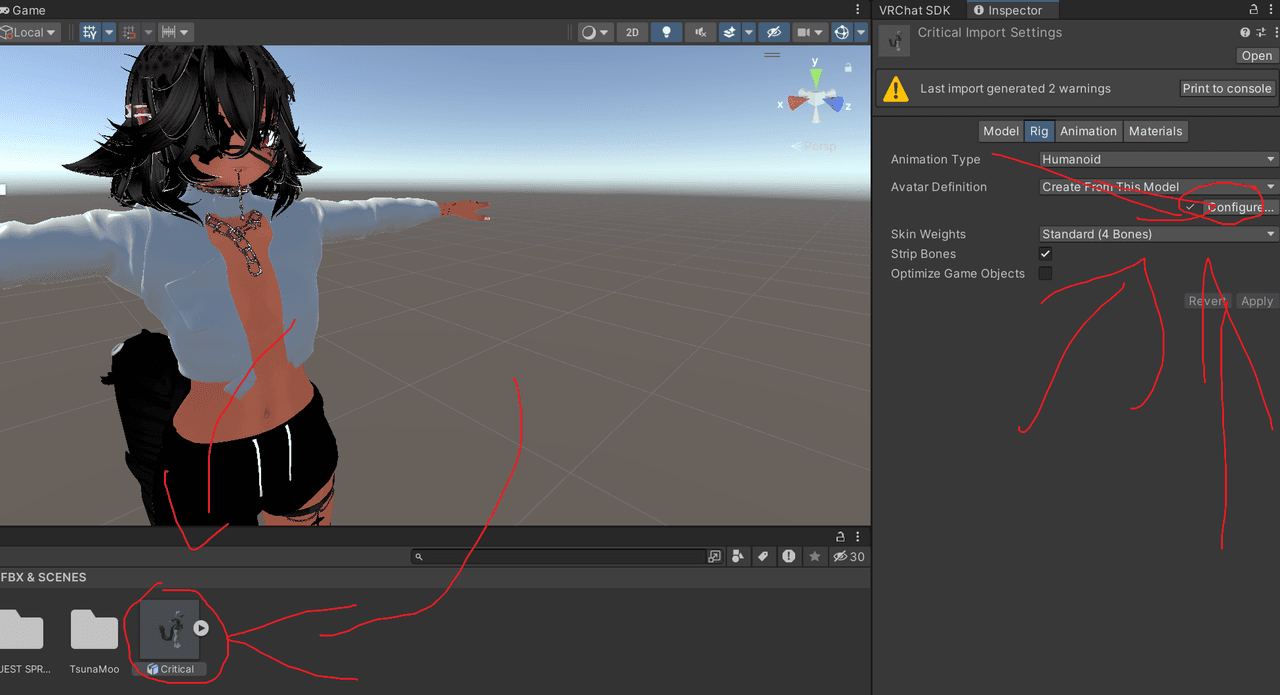Open grid visibility options dropdown arrow
Image resolution: width=1280 pixels, height=695 pixels.
[109, 32]
